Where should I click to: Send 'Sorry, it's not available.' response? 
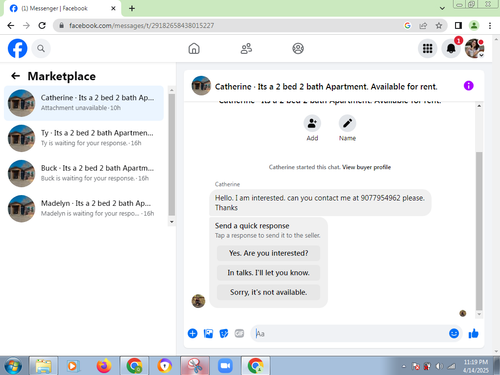(x=268, y=292)
